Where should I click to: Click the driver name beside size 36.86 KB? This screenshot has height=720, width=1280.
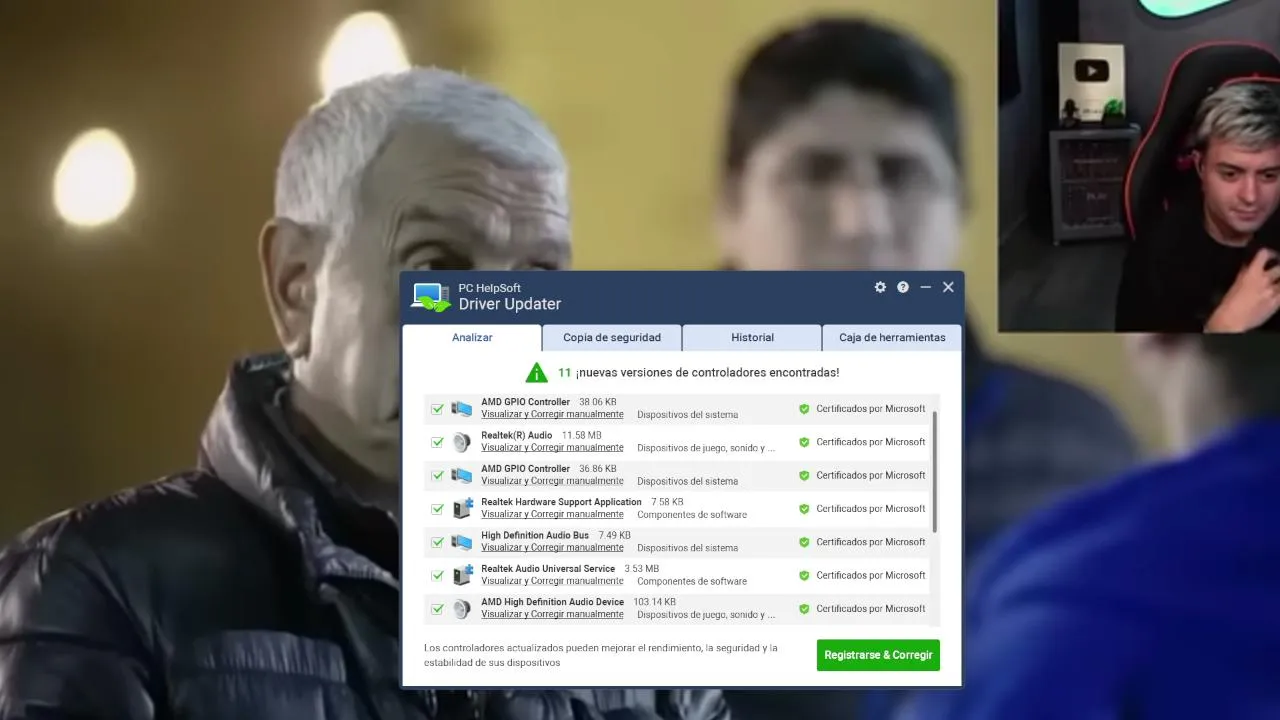pyautogui.click(x=525, y=469)
